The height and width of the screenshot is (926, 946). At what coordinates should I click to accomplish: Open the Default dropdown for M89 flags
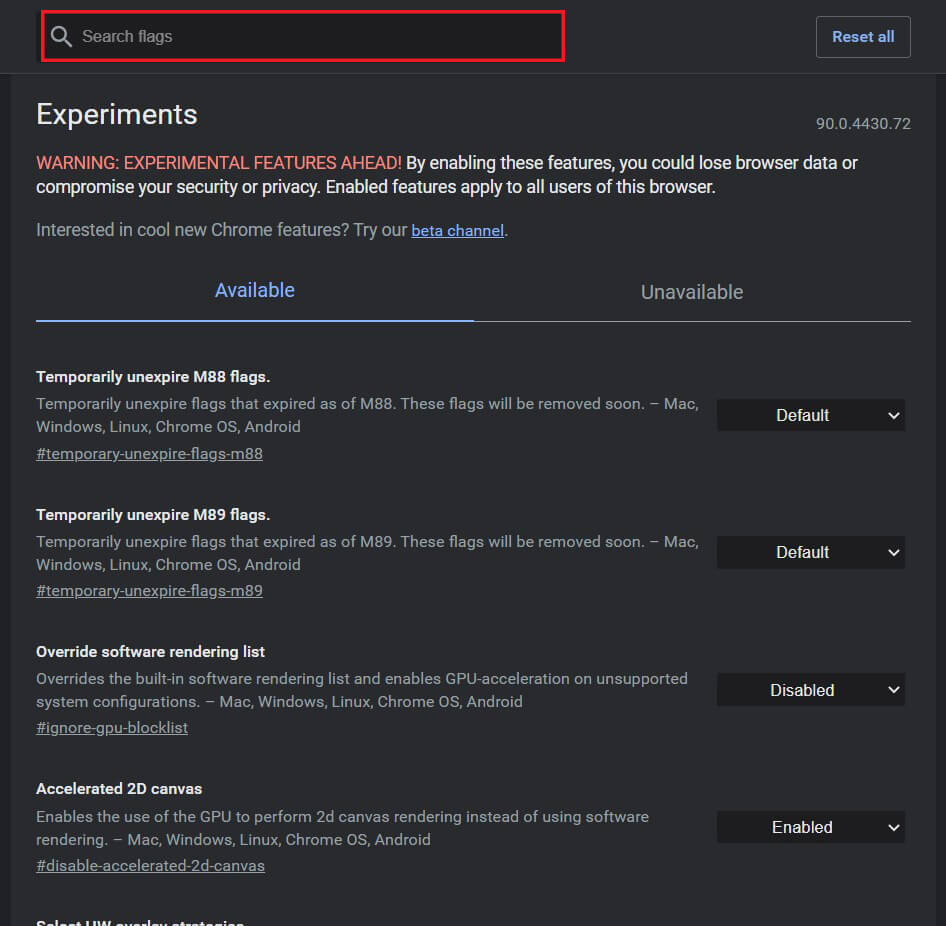(810, 552)
